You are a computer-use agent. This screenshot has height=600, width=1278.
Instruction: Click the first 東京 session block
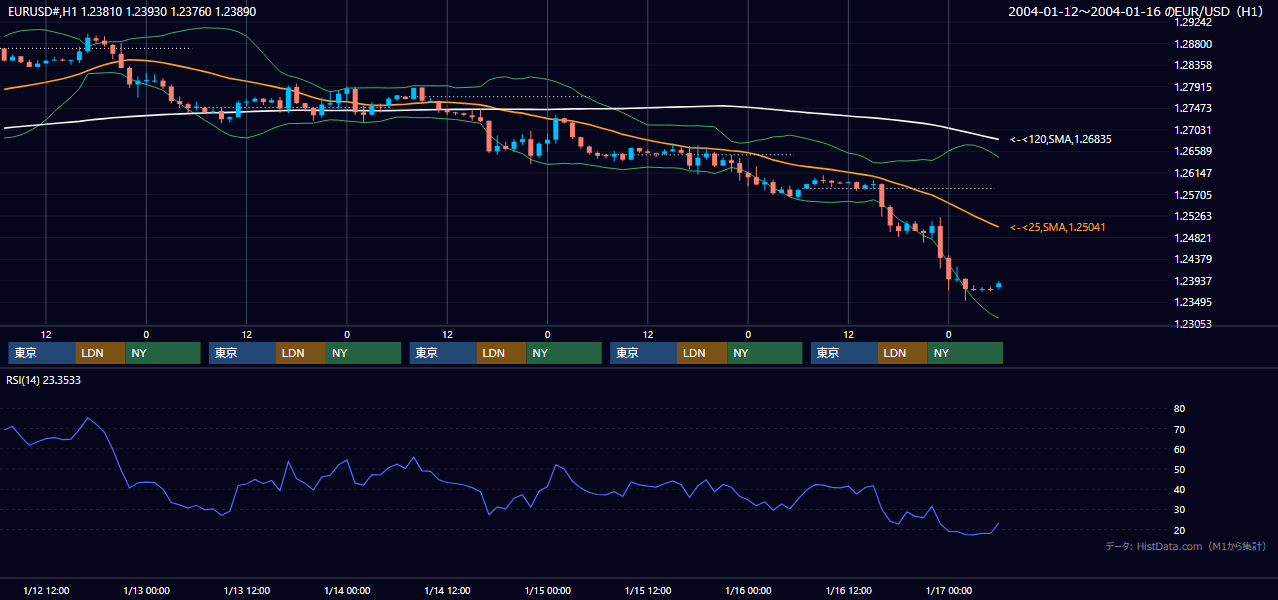click(x=42, y=353)
